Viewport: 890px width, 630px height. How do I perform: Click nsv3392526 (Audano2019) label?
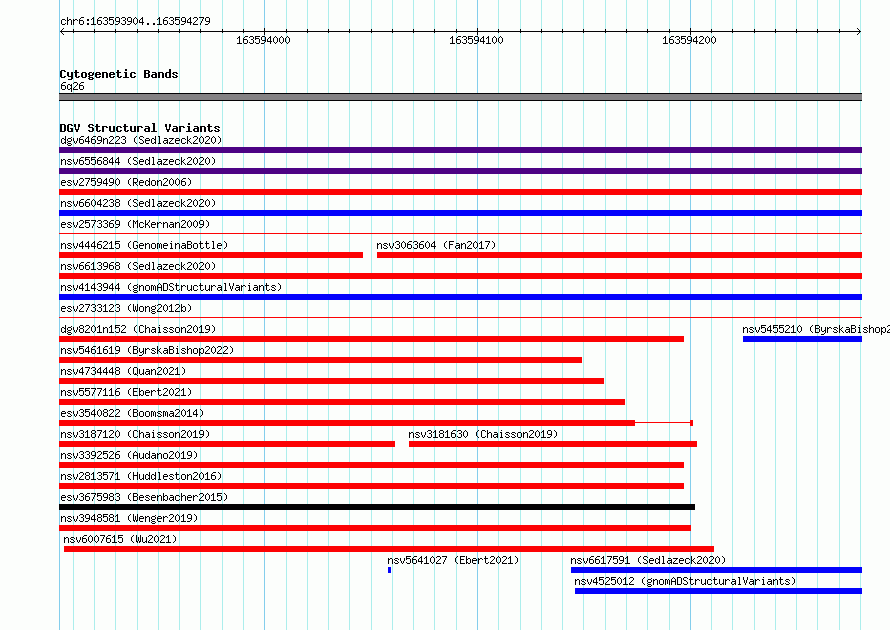tap(129, 455)
